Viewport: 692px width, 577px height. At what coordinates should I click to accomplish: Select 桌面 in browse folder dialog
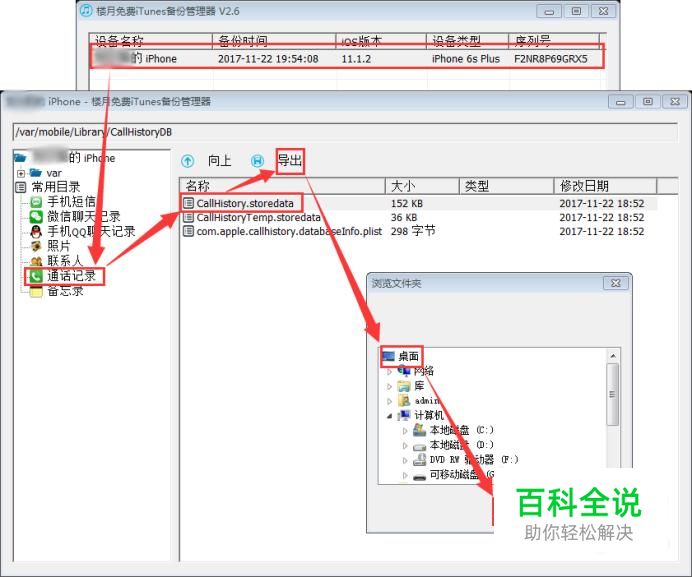pyautogui.click(x=408, y=356)
